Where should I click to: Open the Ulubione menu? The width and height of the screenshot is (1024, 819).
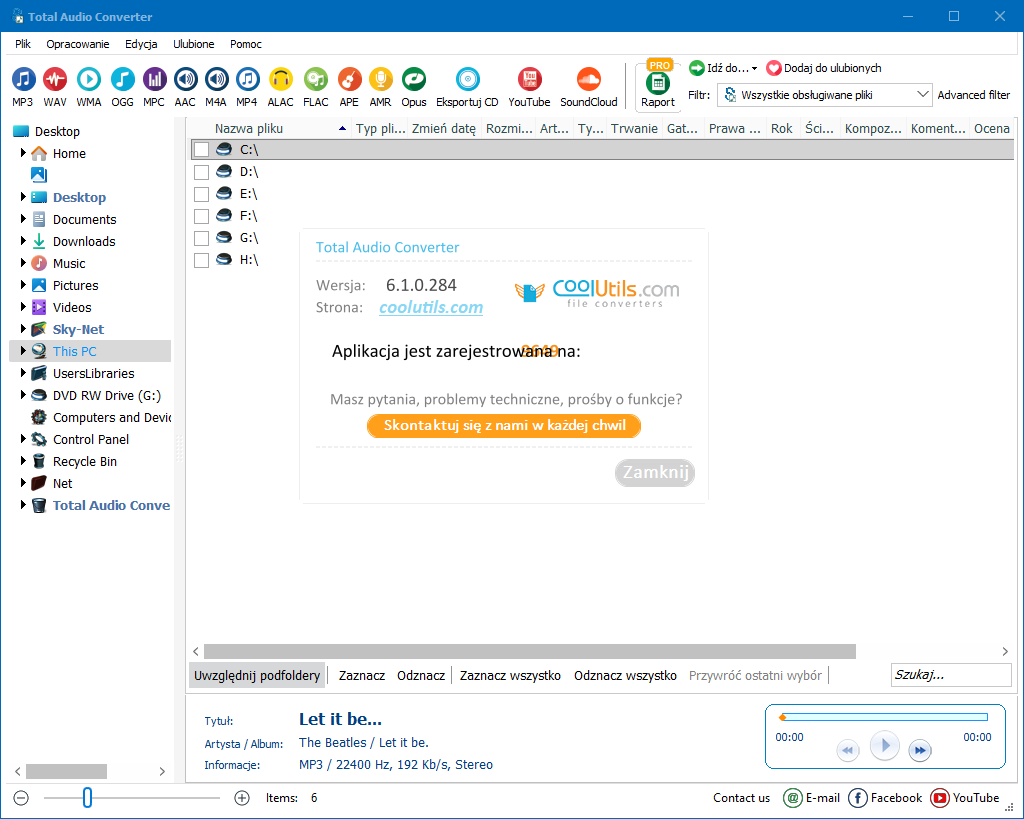pyautogui.click(x=193, y=44)
